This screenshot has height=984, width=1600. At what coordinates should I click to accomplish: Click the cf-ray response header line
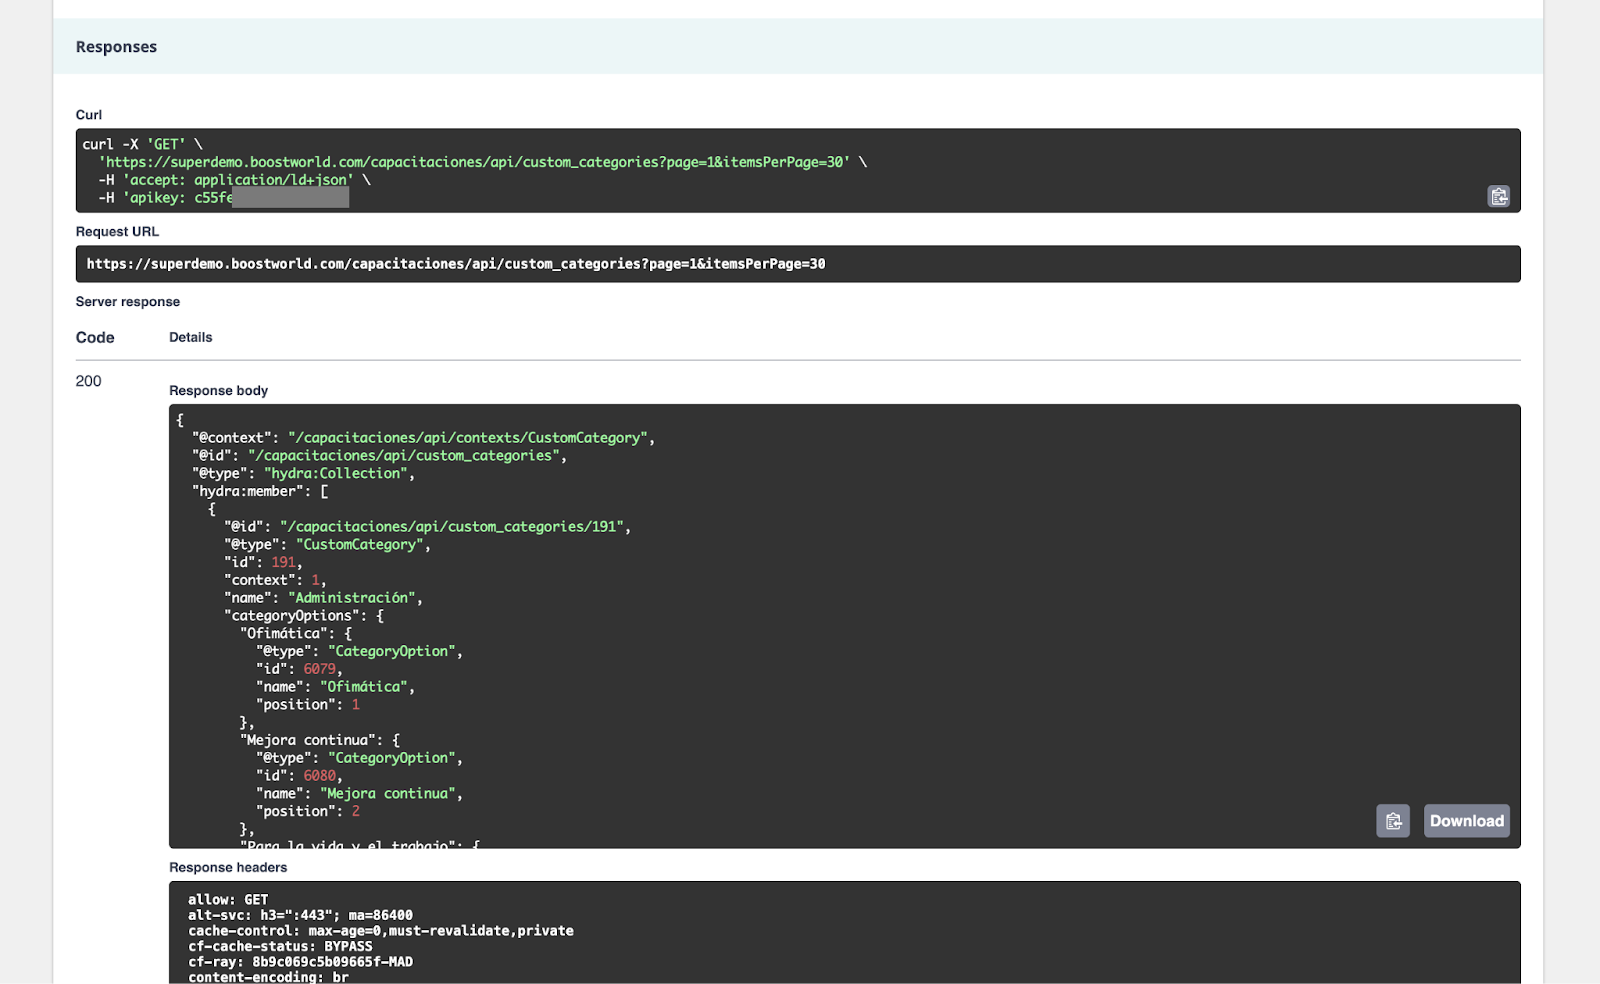click(x=300, y=962)
